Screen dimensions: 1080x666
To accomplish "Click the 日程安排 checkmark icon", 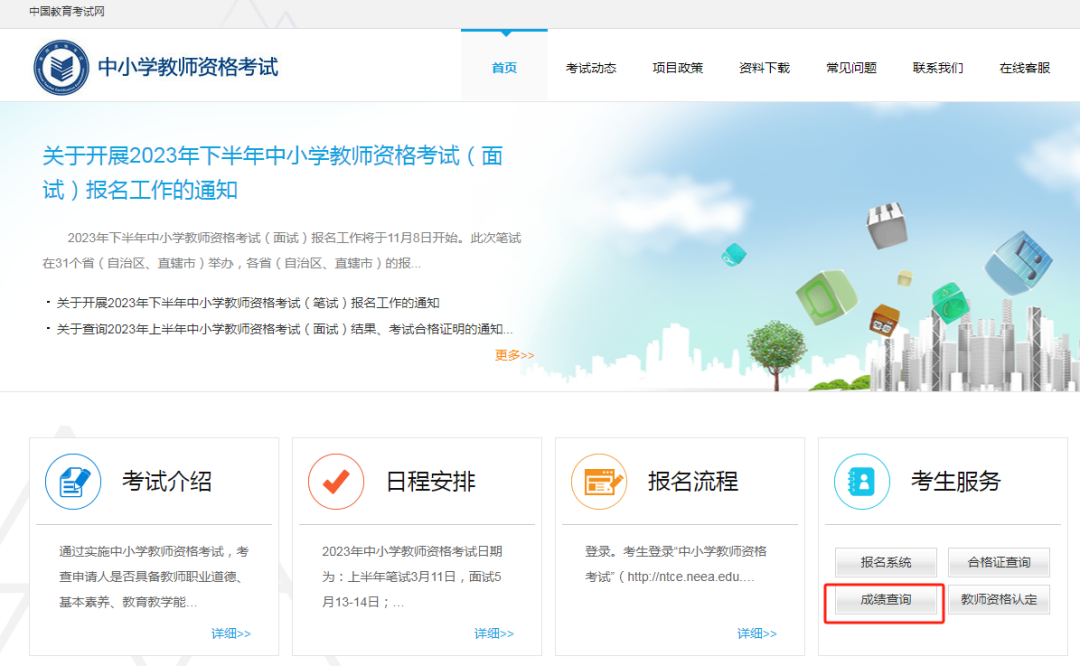I will coord(336,481).
